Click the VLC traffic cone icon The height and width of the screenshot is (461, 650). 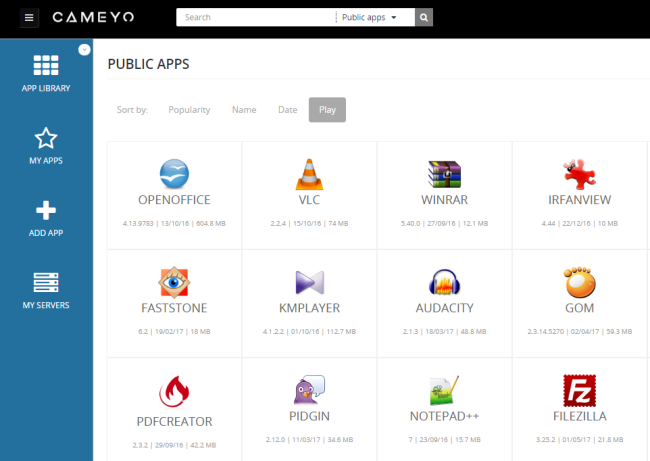309,174
